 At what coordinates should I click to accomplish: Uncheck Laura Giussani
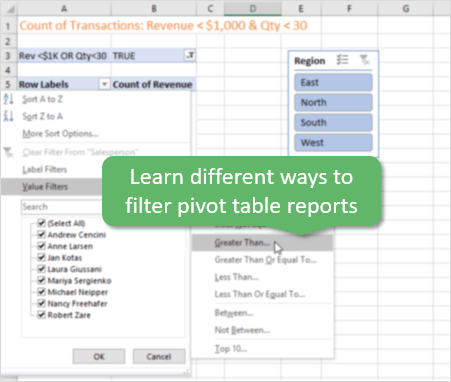[41, 269]
